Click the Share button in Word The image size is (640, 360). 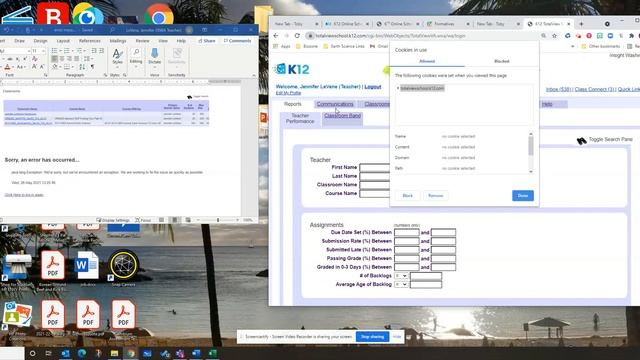pyautogui.click(x=207, y=41)
